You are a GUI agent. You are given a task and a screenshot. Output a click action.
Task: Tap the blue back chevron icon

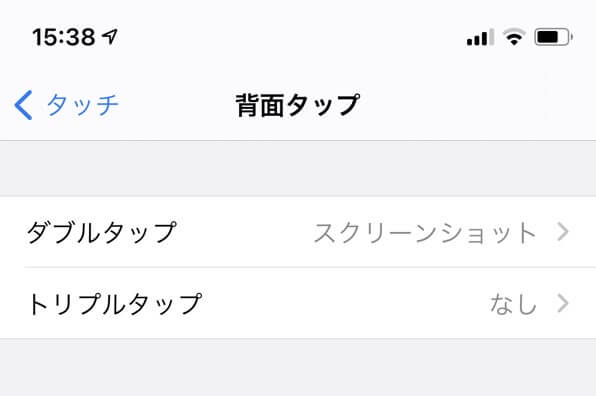pyautogui.click(x=24, y=105)
